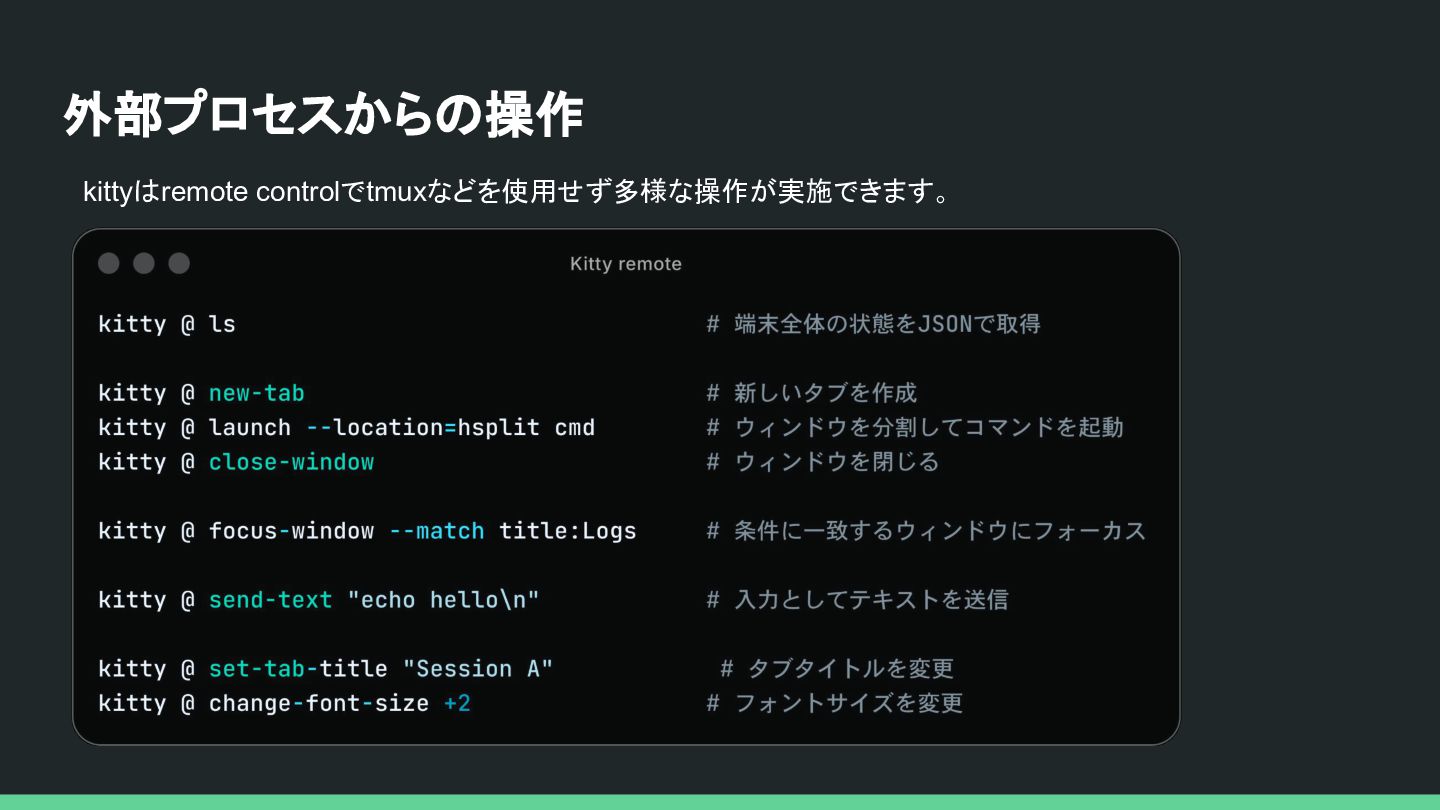Click the '+2' argument value
Screen dimensions: 1440x810
457,704
